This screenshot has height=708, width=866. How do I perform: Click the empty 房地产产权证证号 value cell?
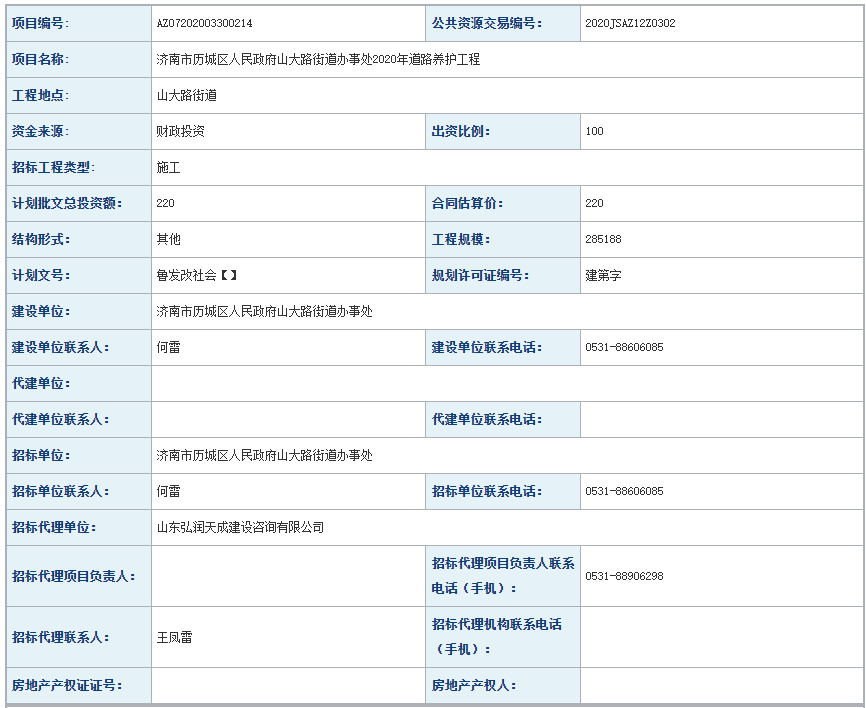tap(287, 685)
